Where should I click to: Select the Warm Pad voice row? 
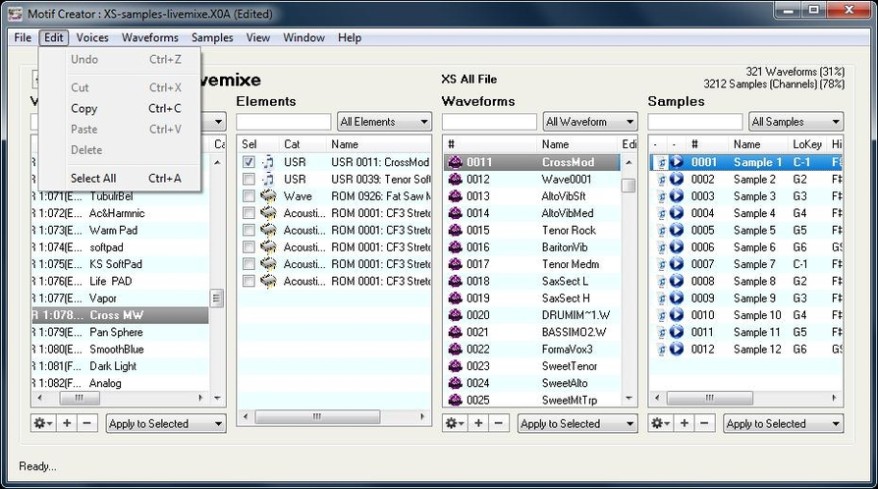click(120, 230)
